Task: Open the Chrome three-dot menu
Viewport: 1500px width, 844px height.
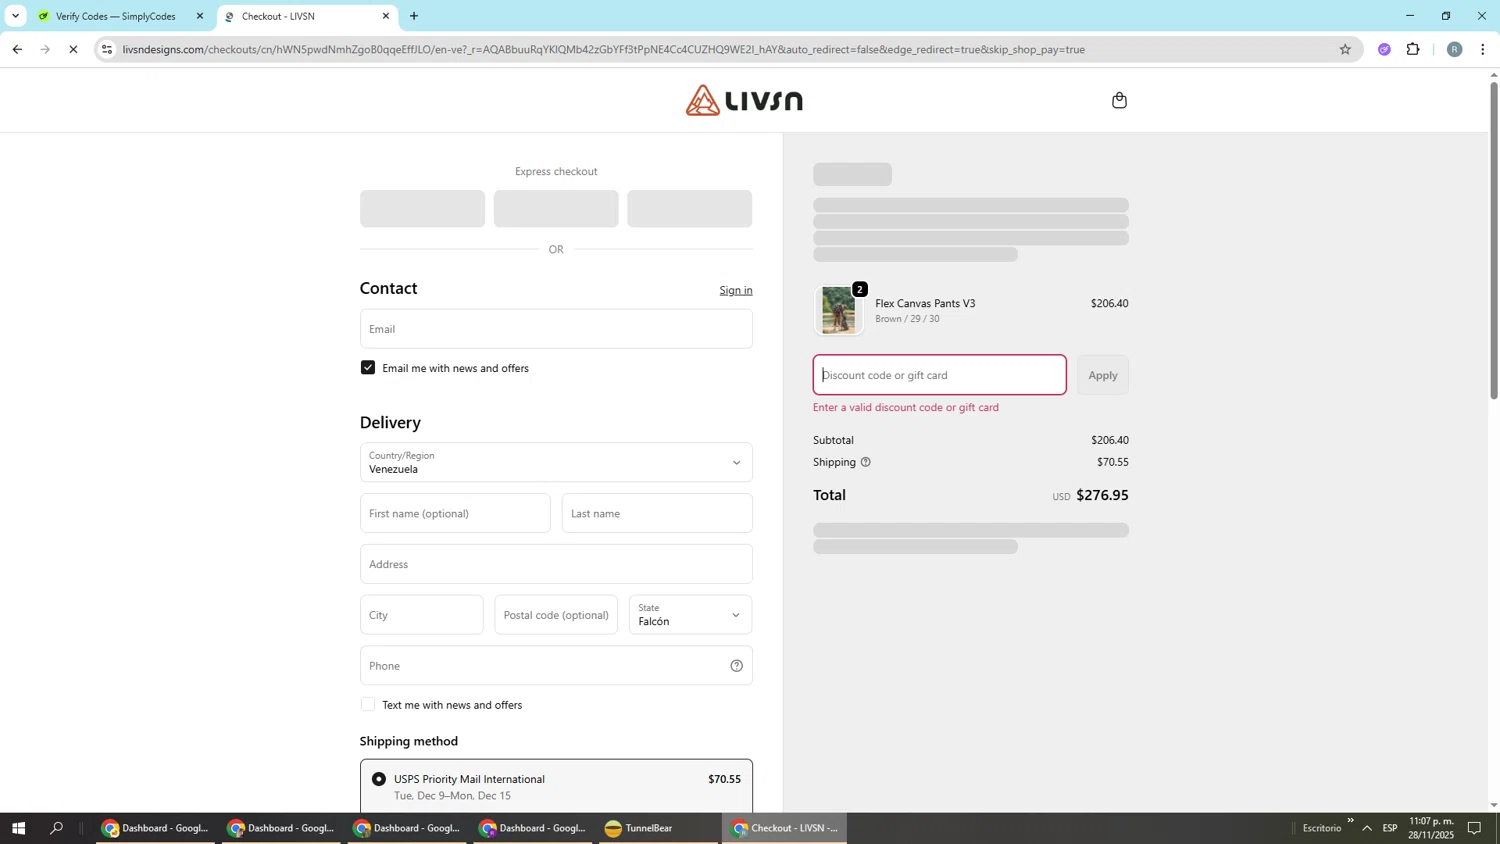Action: (1483, 49)
